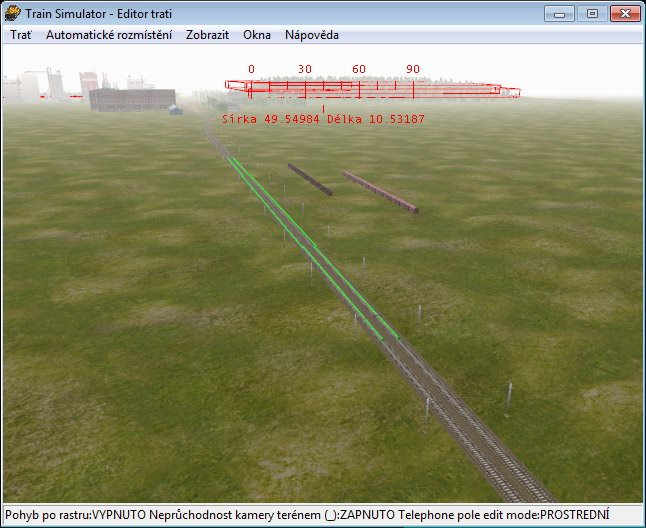Click the Train Simulator app icon in title bar
The height and width of the screenshot is (528, 646).
click(12, 13)
